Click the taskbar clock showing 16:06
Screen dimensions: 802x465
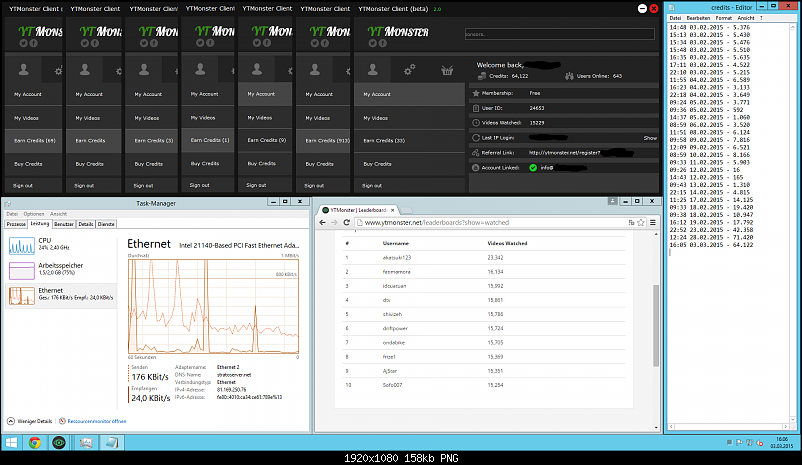coord(782,442)
